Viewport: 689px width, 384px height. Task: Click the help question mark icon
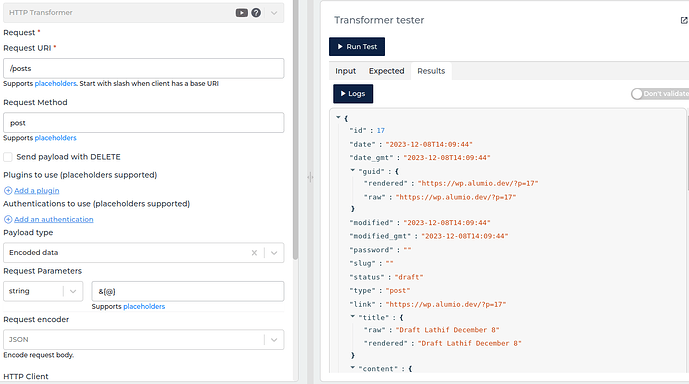point(256,13)
